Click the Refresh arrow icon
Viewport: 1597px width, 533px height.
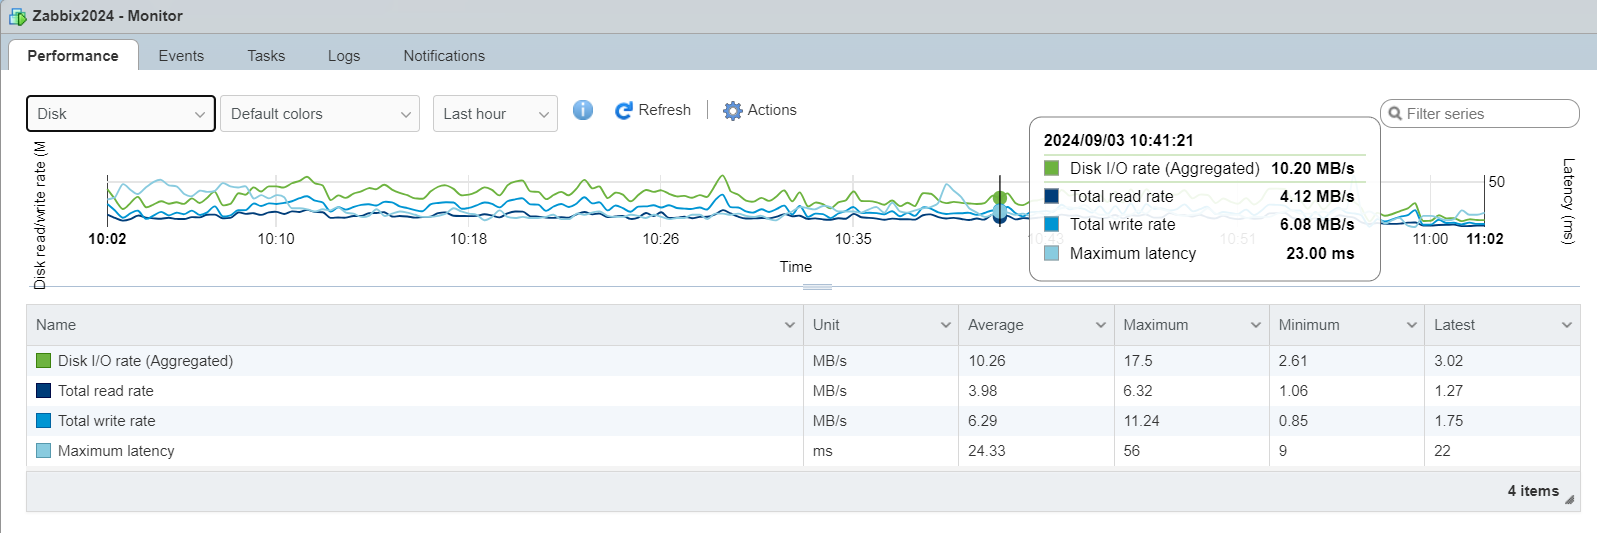pyautogui.click(x=624, y=111)
